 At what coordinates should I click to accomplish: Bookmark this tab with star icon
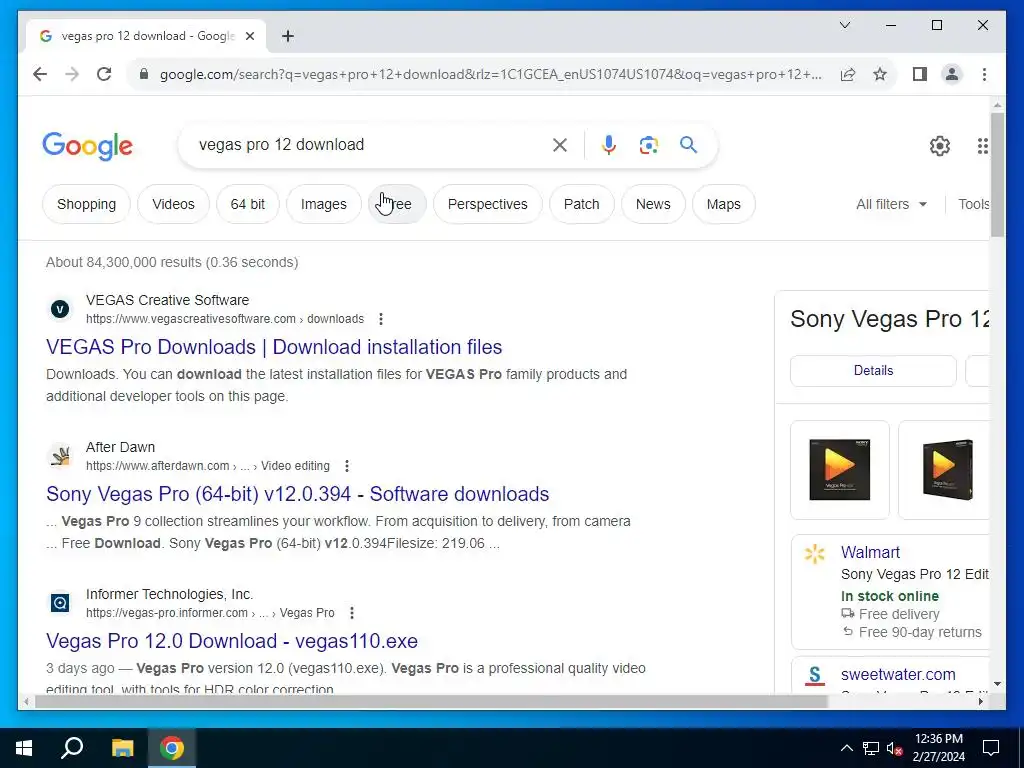(x=880, y=74)
